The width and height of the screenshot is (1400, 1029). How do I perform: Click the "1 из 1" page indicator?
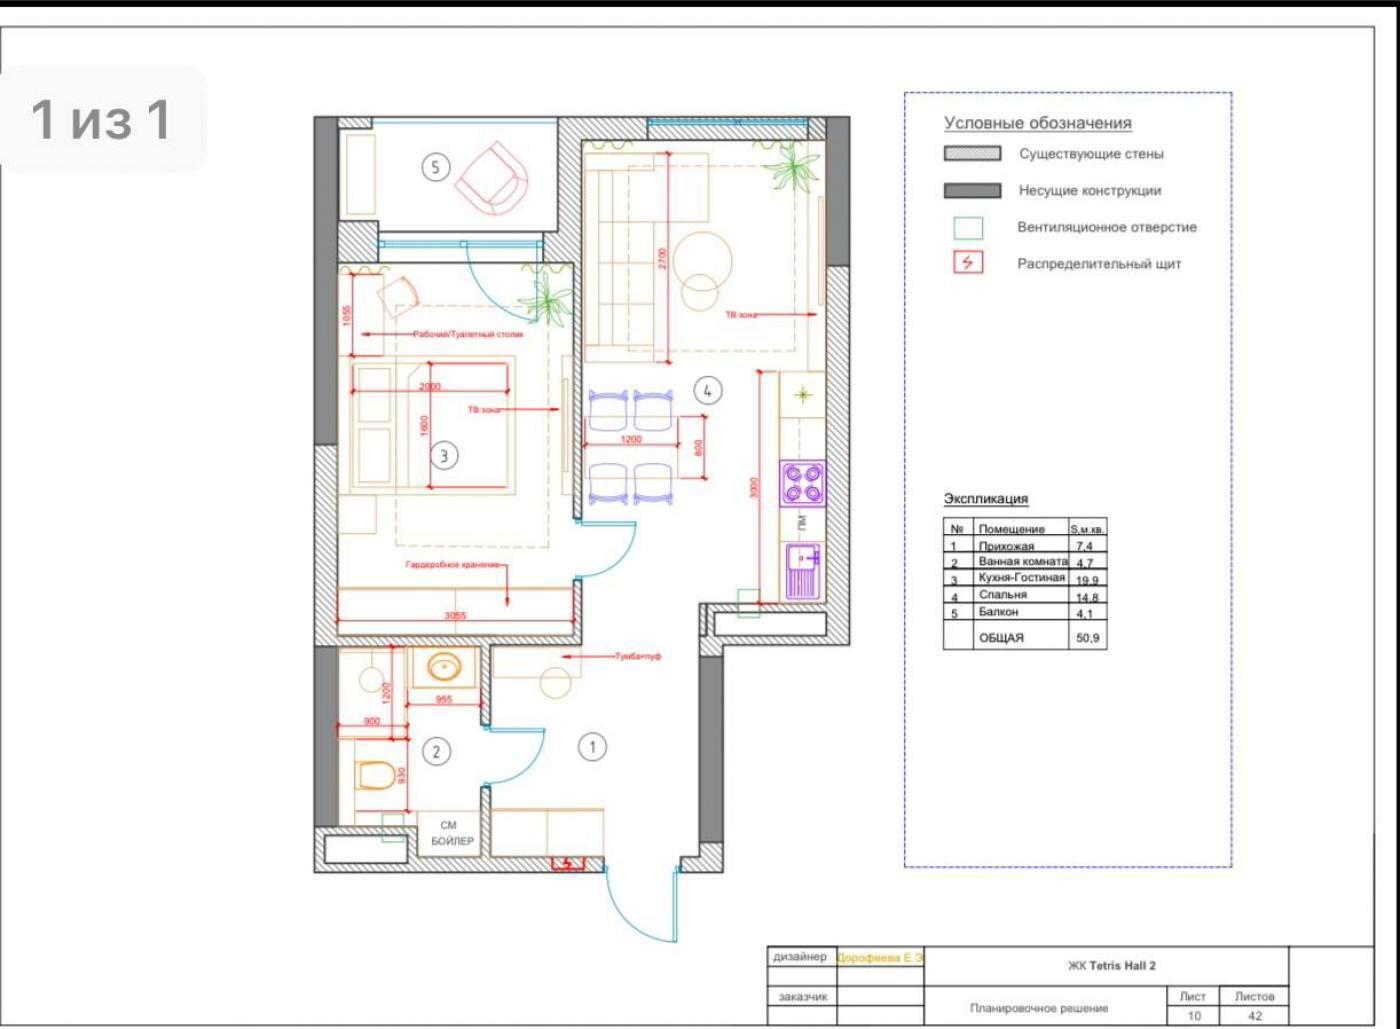click(102, 119)
